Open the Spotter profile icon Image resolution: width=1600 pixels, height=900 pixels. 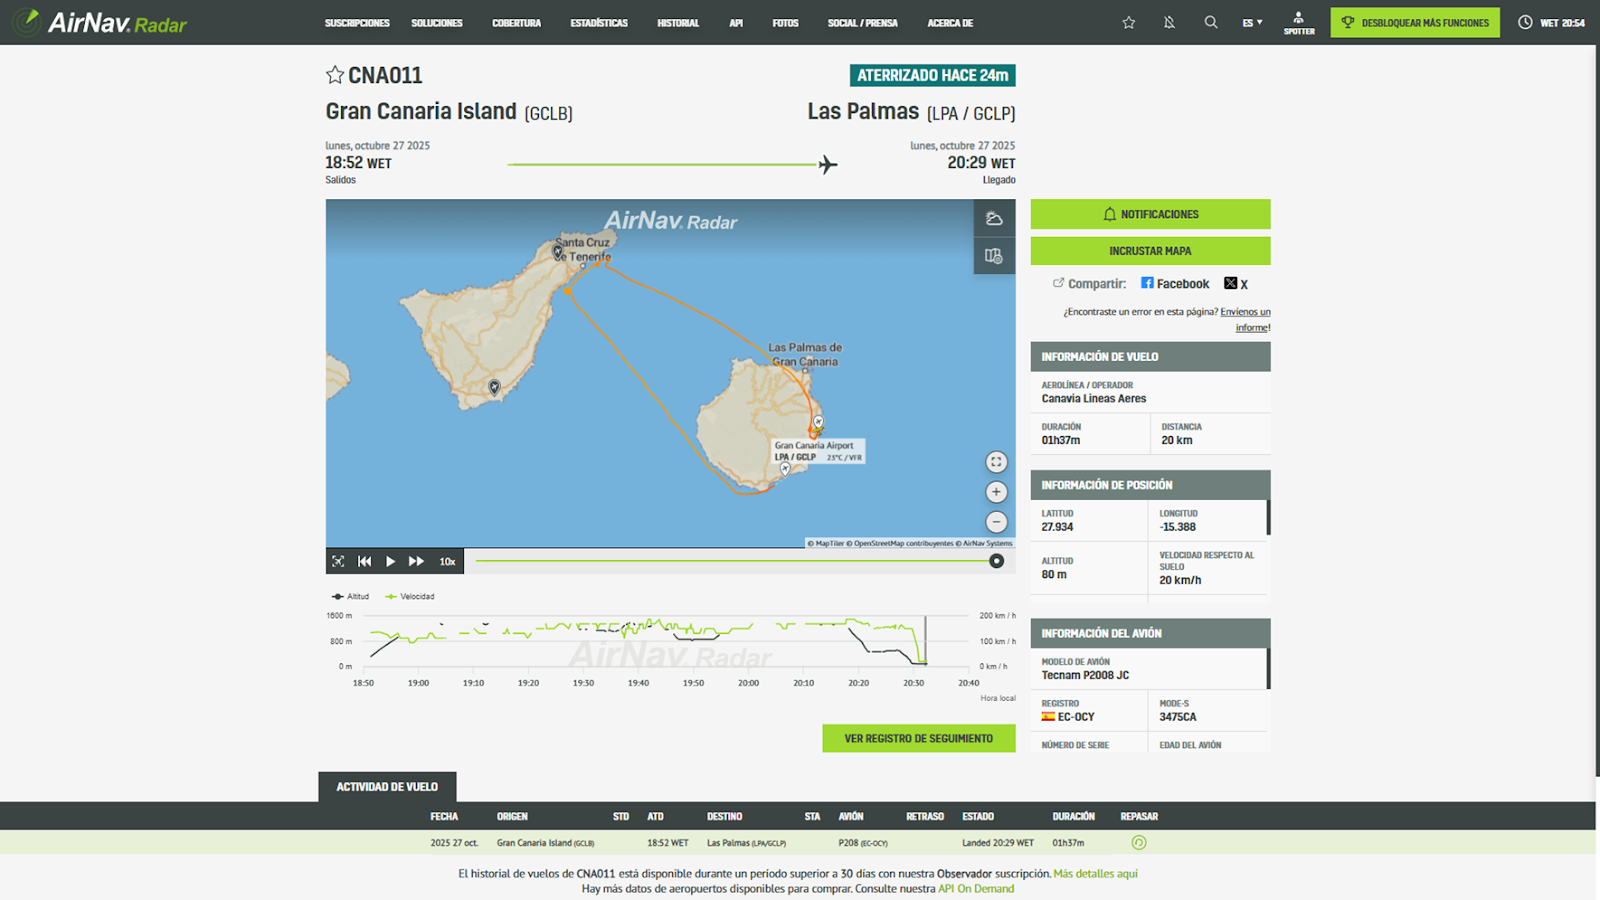click(1299, 22)
